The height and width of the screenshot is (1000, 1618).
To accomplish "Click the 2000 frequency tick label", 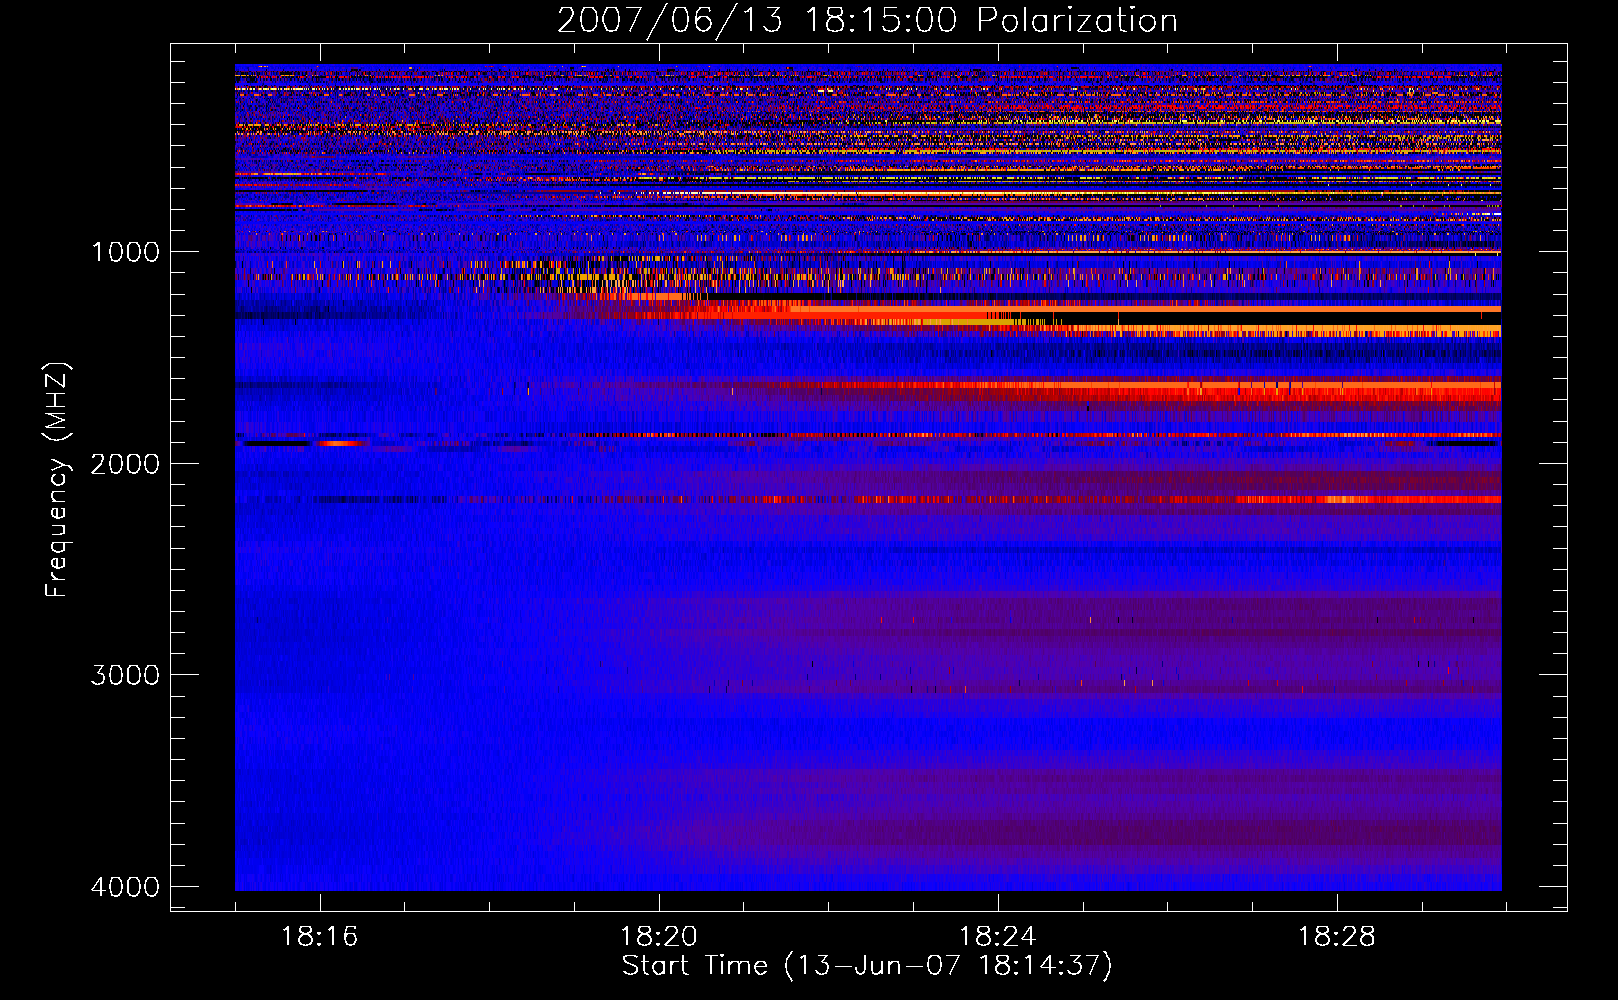I will pos(125,463).
